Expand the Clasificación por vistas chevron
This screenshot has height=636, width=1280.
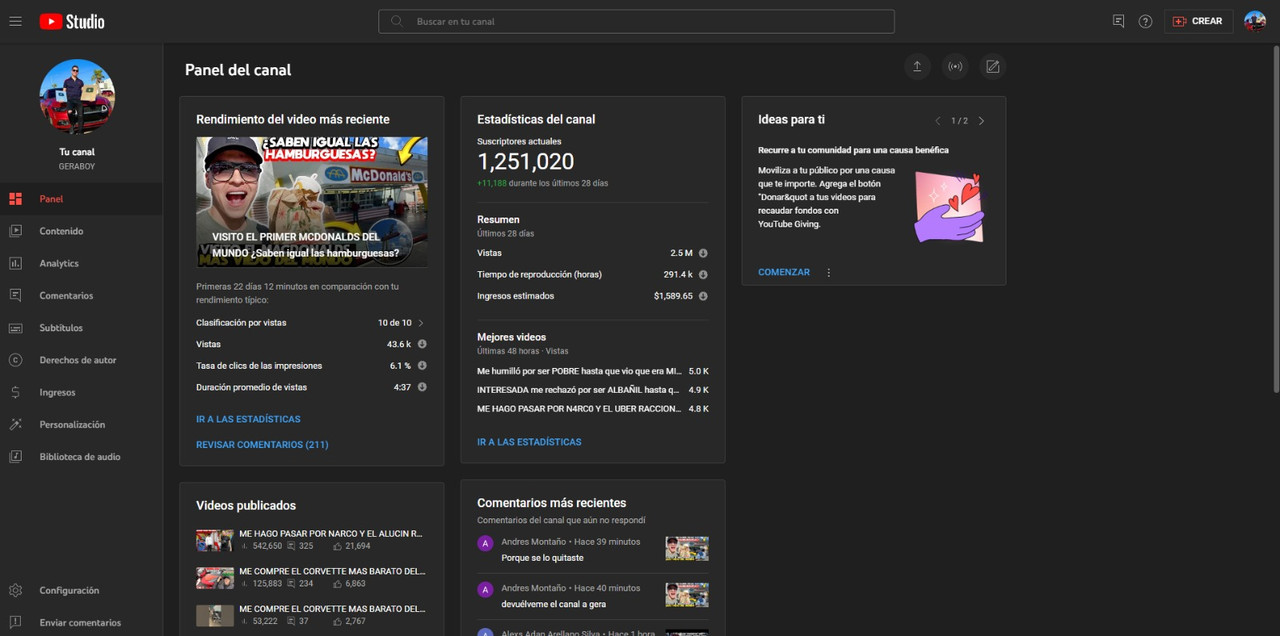(421, 323)
